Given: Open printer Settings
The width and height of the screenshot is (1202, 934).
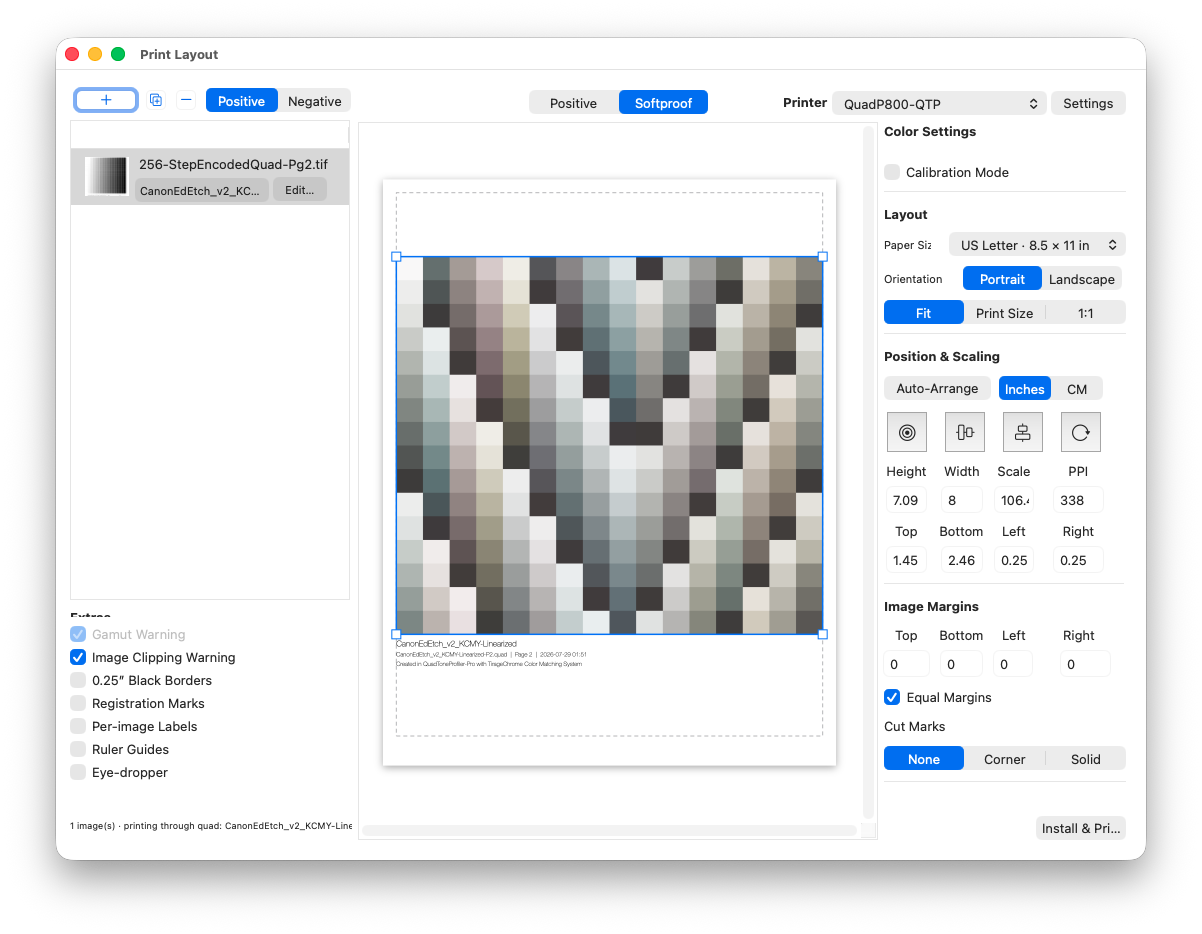Looking at the screenshot, I should point(1088,103).
